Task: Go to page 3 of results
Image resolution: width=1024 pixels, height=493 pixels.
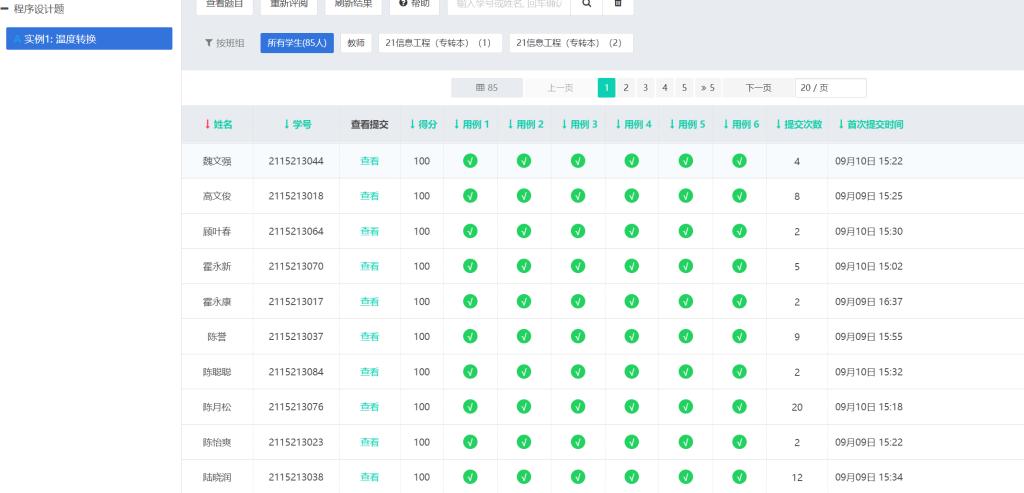Action: pos(645,88)
